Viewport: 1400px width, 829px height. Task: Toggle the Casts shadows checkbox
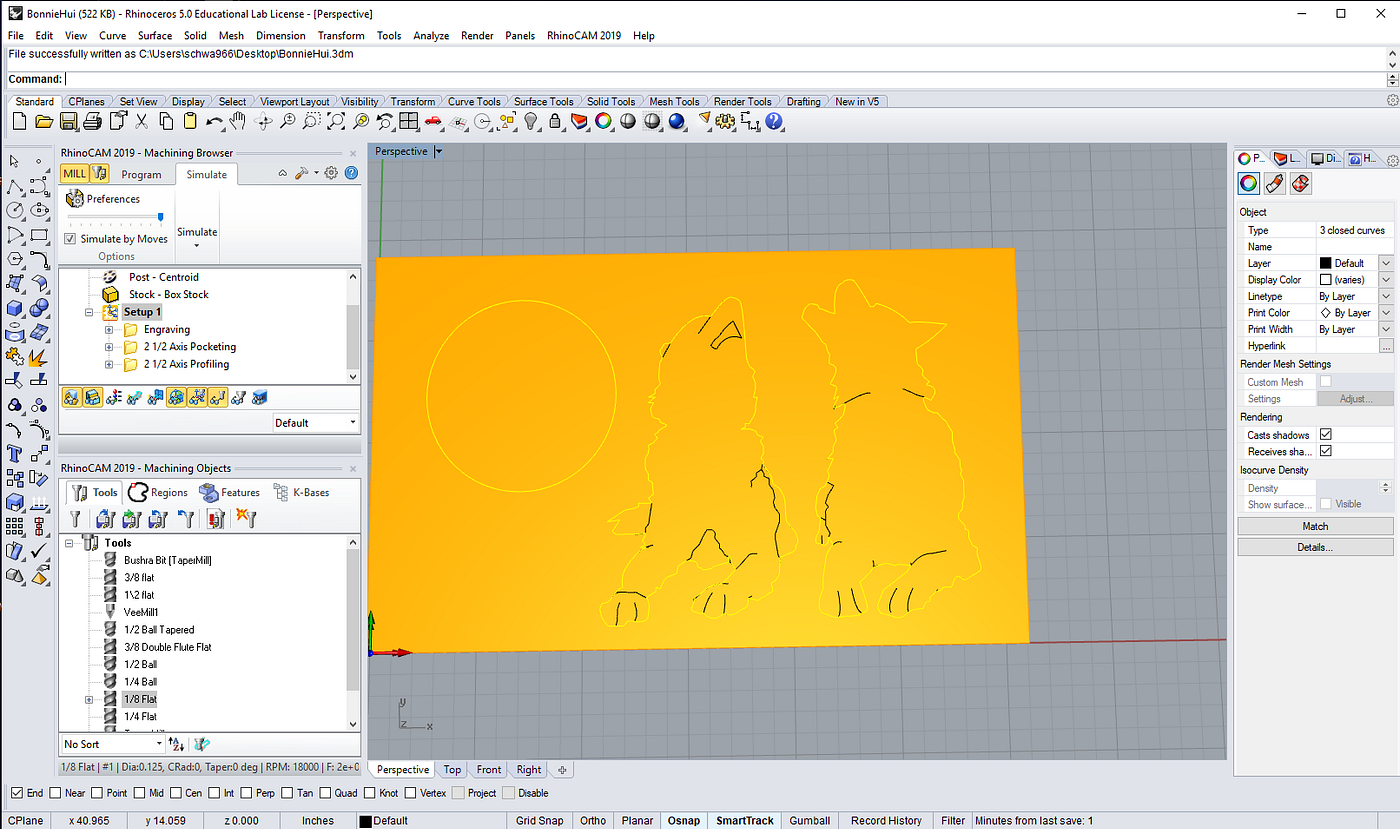(x=1325, y=435)
